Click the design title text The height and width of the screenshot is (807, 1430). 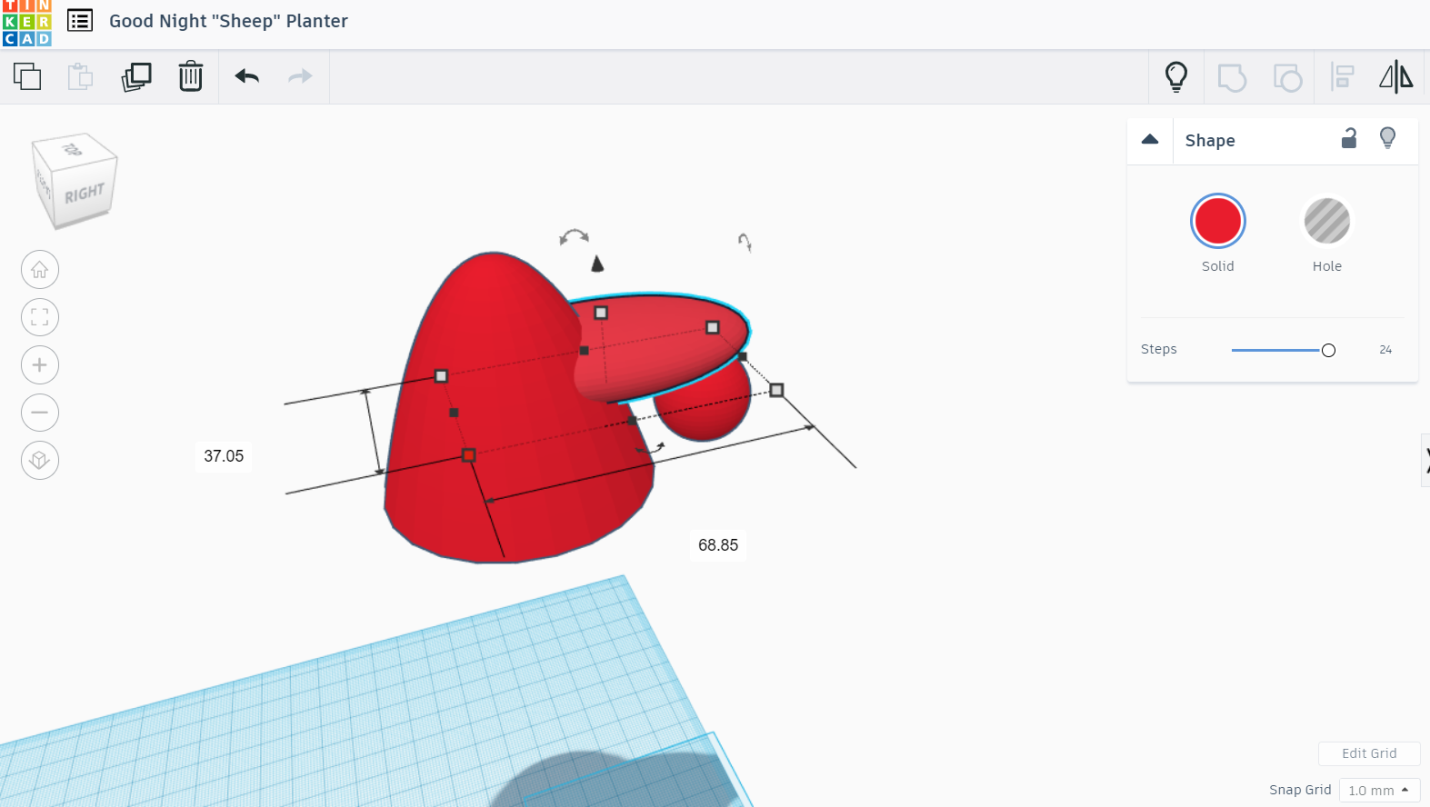click(x=228, y=21)
